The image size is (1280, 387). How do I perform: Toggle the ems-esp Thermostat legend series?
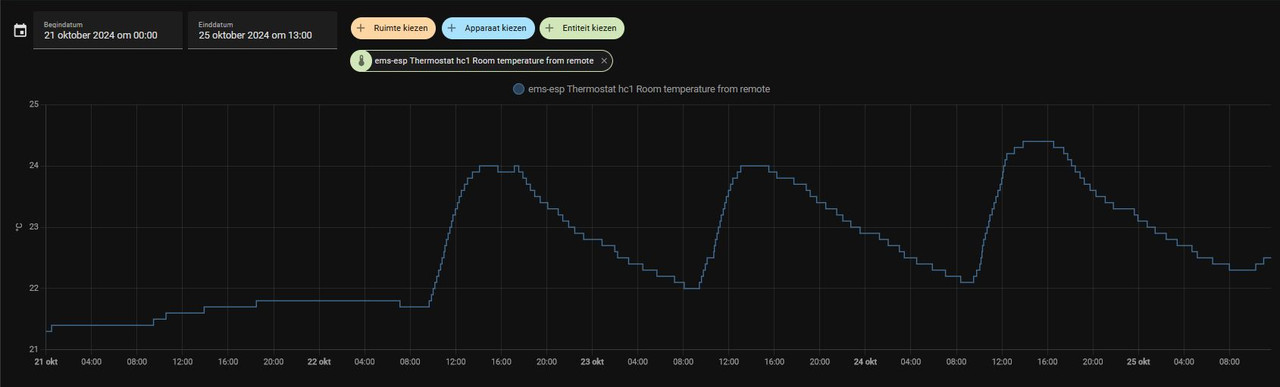(x=641, y=89)
